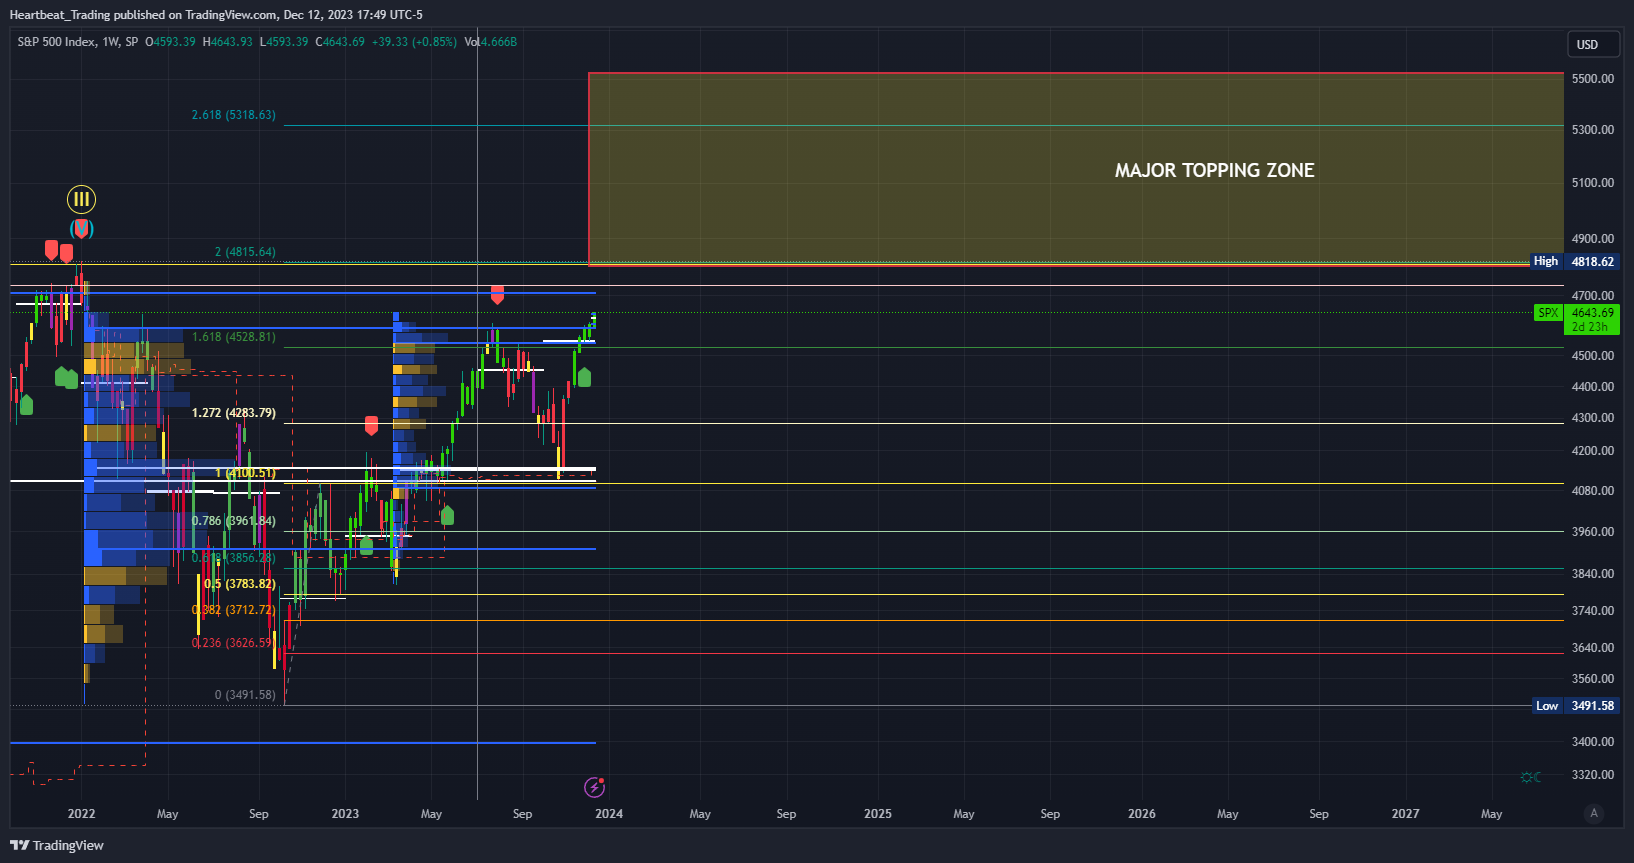Click the SPX 4643.69 current price label

[1577, 313]
